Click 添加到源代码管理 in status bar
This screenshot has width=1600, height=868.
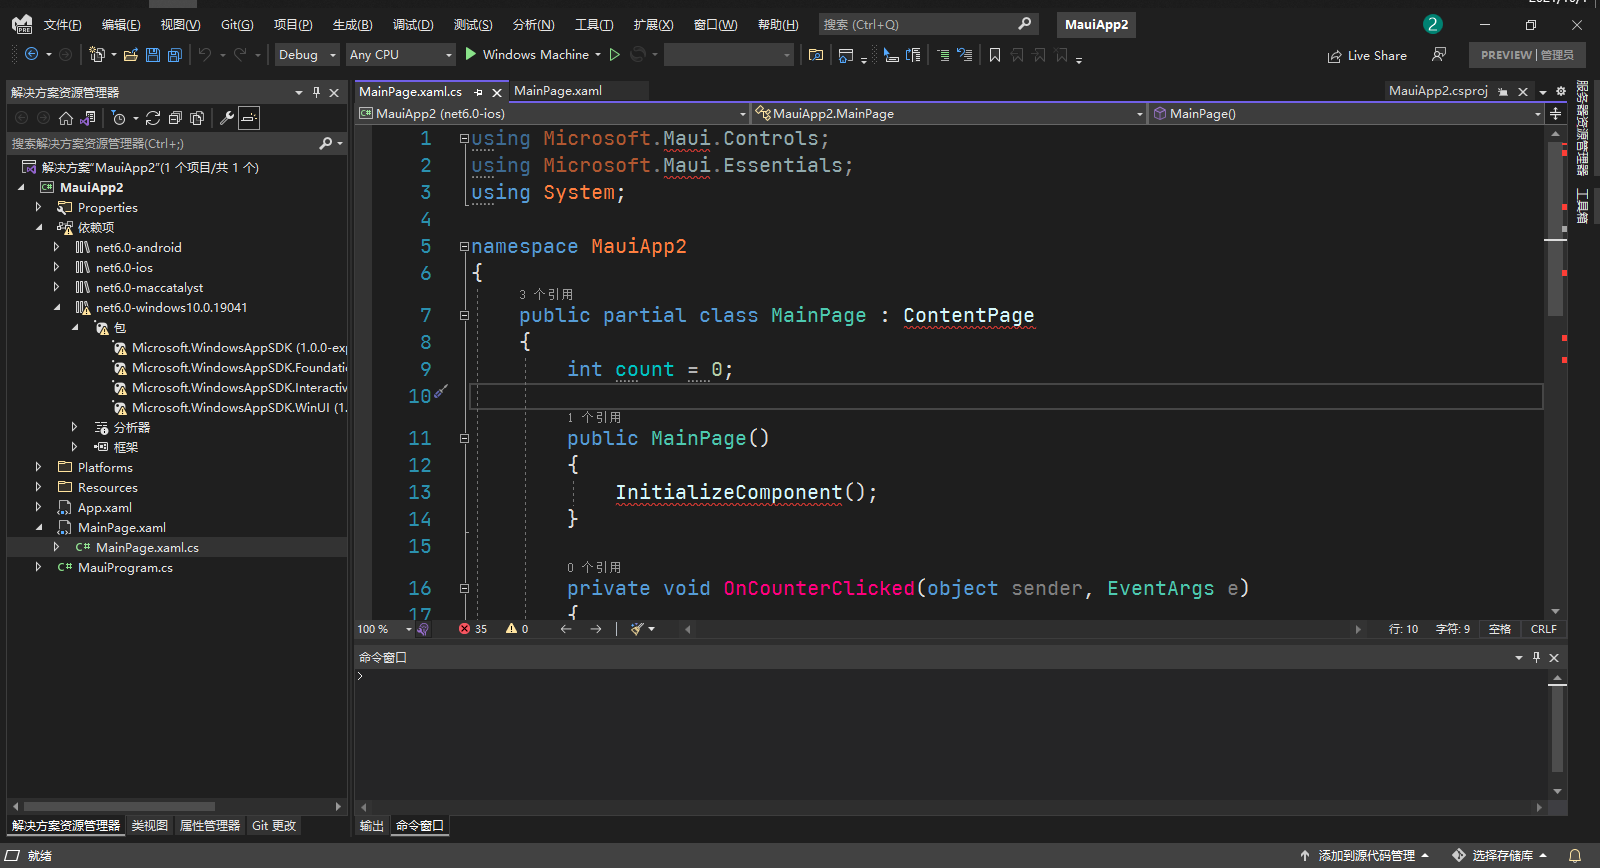1365,856
